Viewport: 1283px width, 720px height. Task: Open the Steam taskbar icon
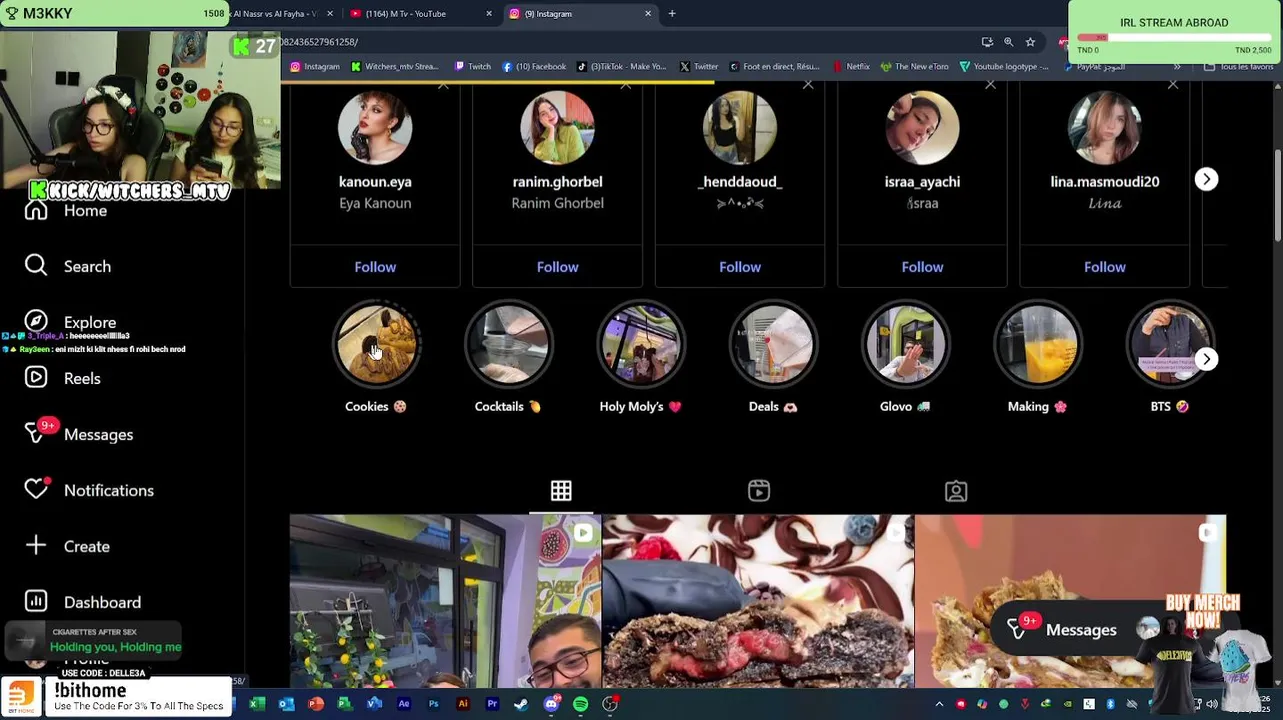pyautogui.click(x=521, y=704)
